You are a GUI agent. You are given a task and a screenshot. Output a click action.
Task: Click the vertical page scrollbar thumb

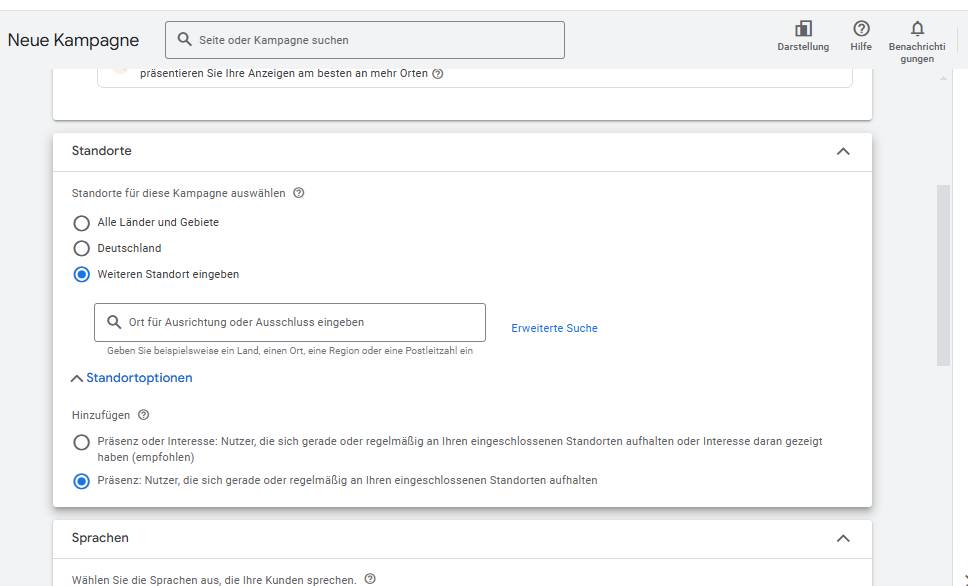pyautogui.click(x=943, y=275)
